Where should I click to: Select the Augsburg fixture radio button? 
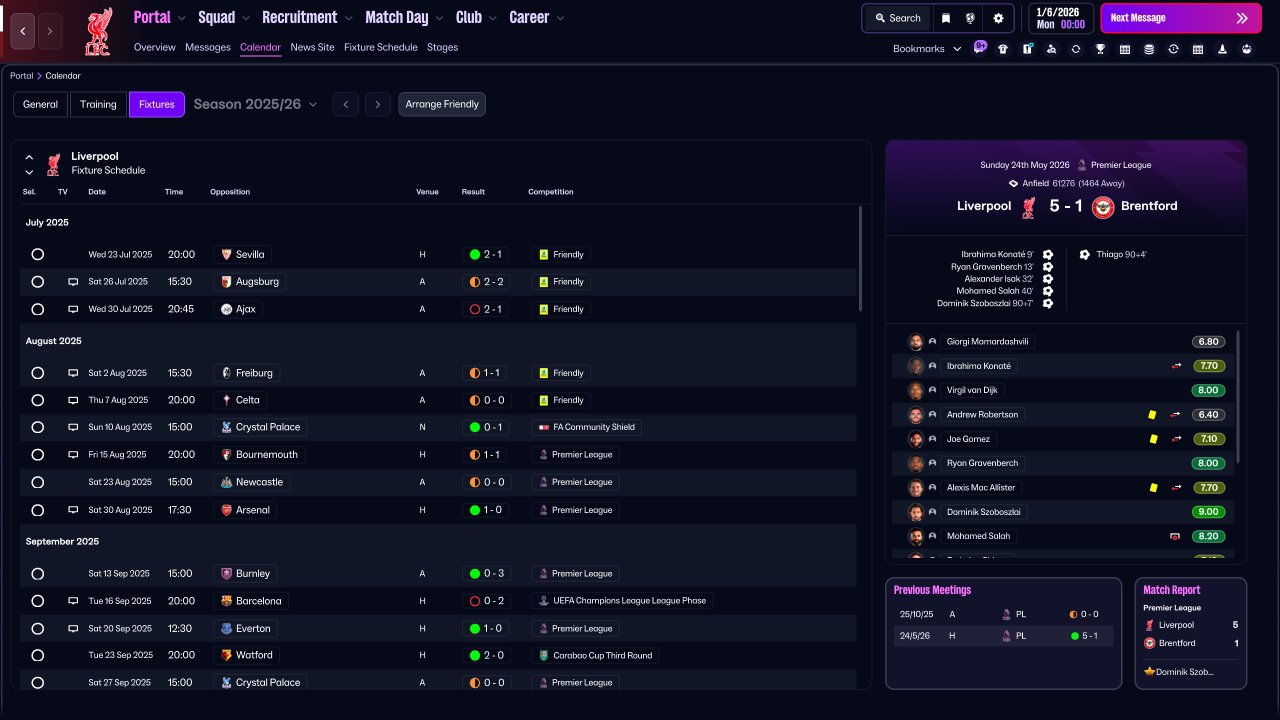38,282
